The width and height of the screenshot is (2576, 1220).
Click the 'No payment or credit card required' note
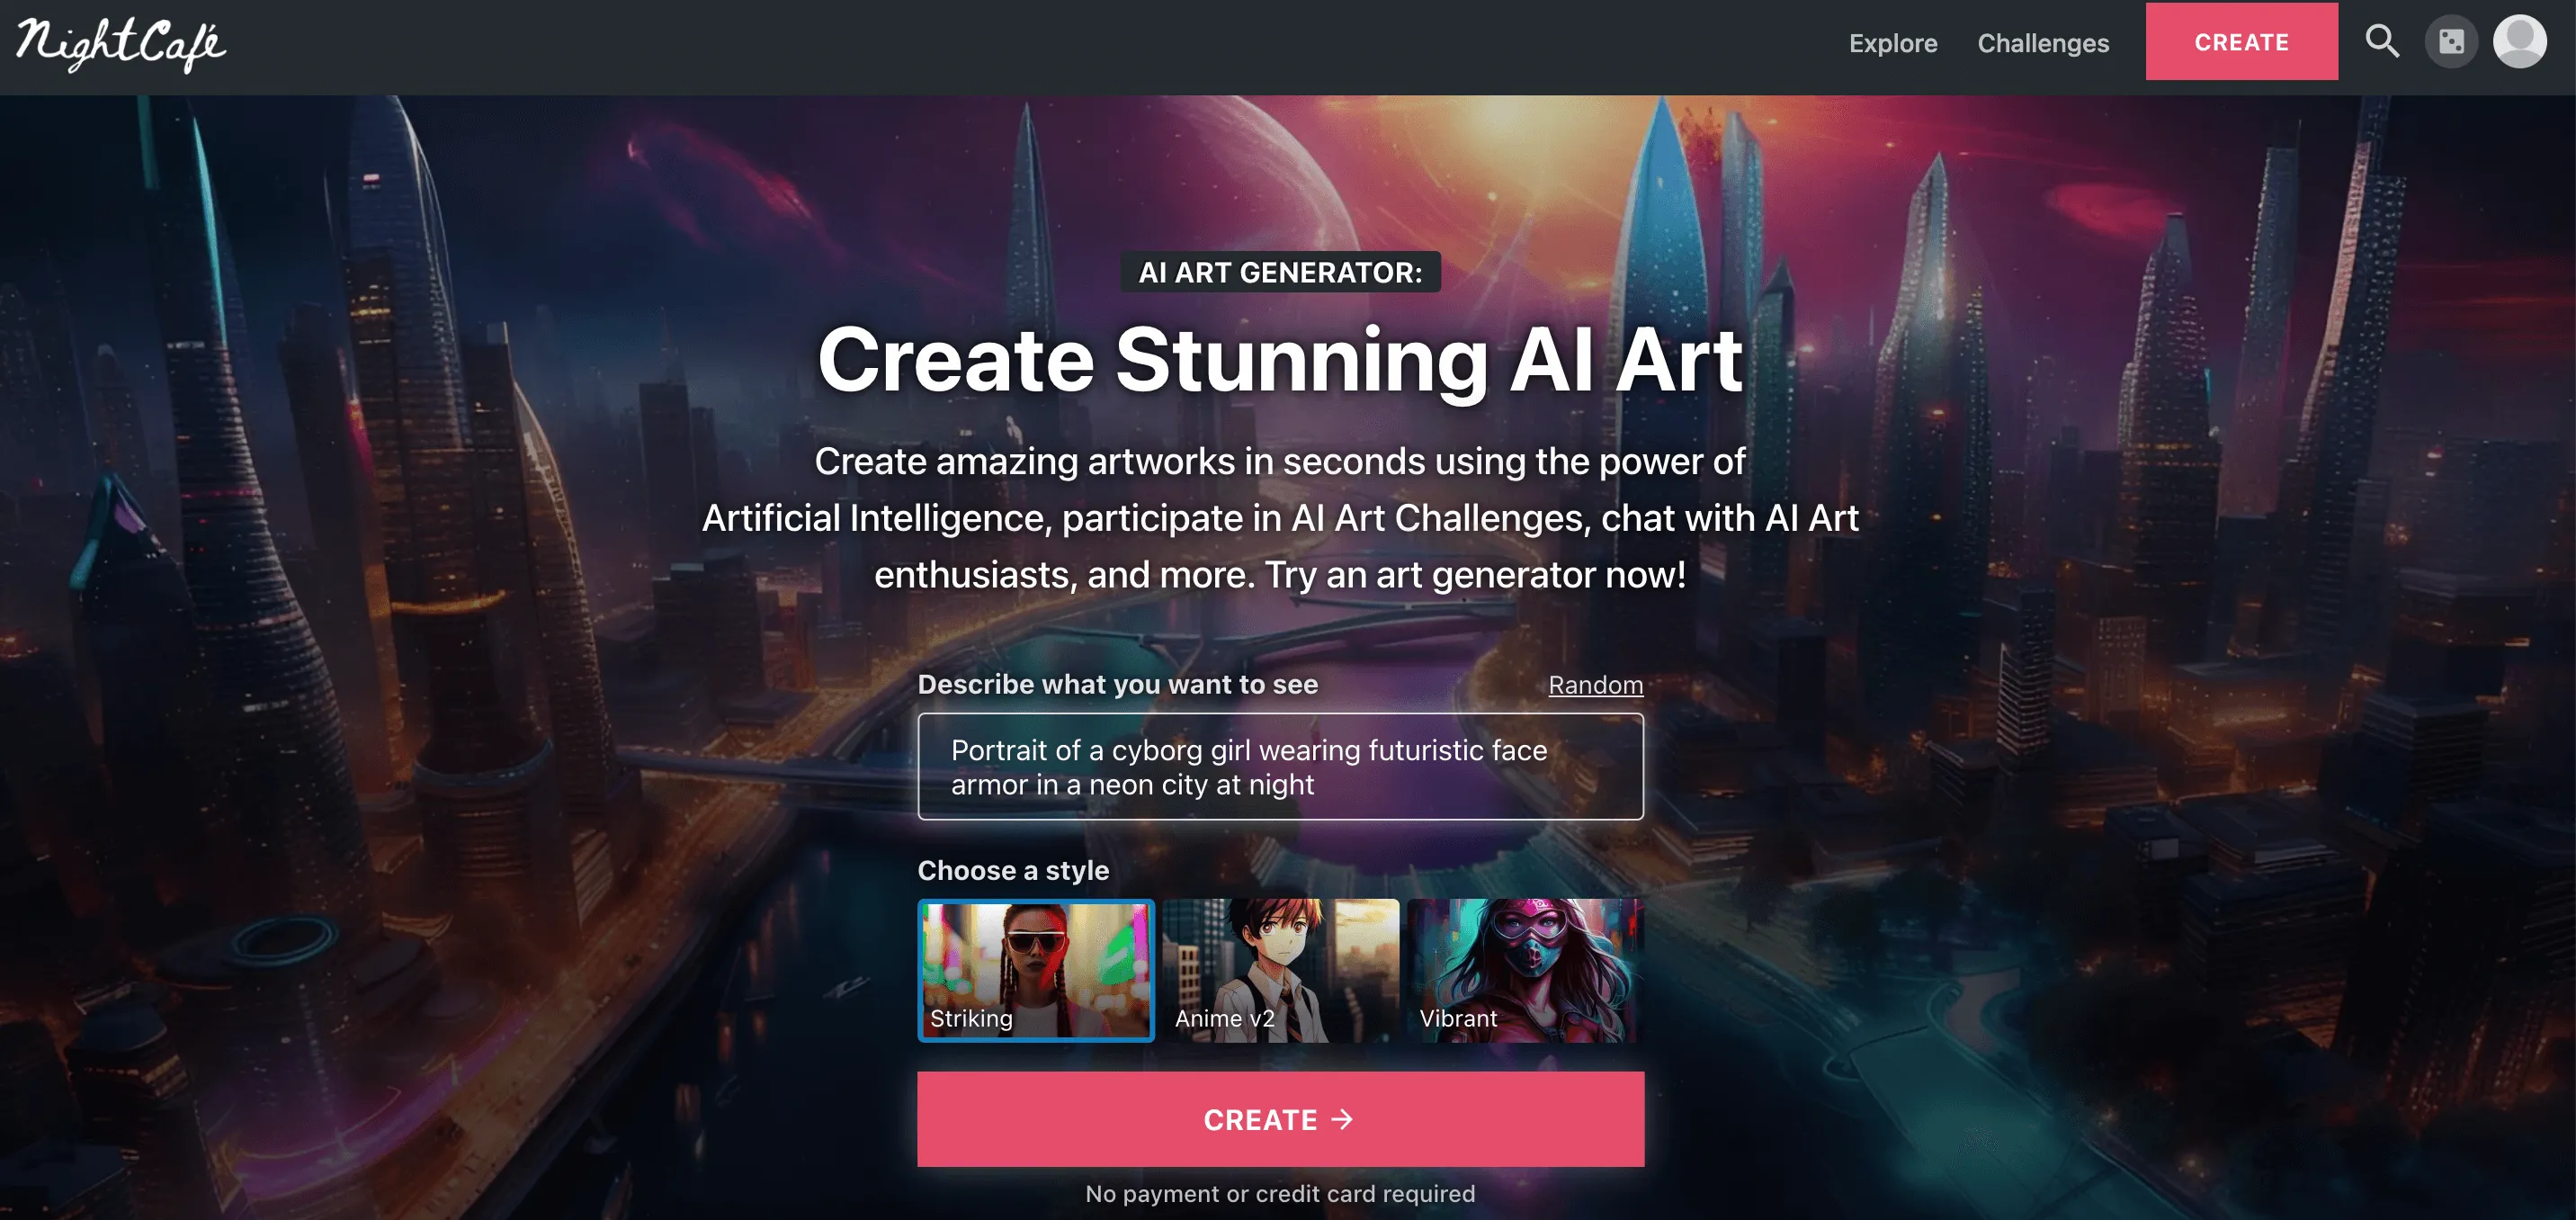pos(1280,1194)
